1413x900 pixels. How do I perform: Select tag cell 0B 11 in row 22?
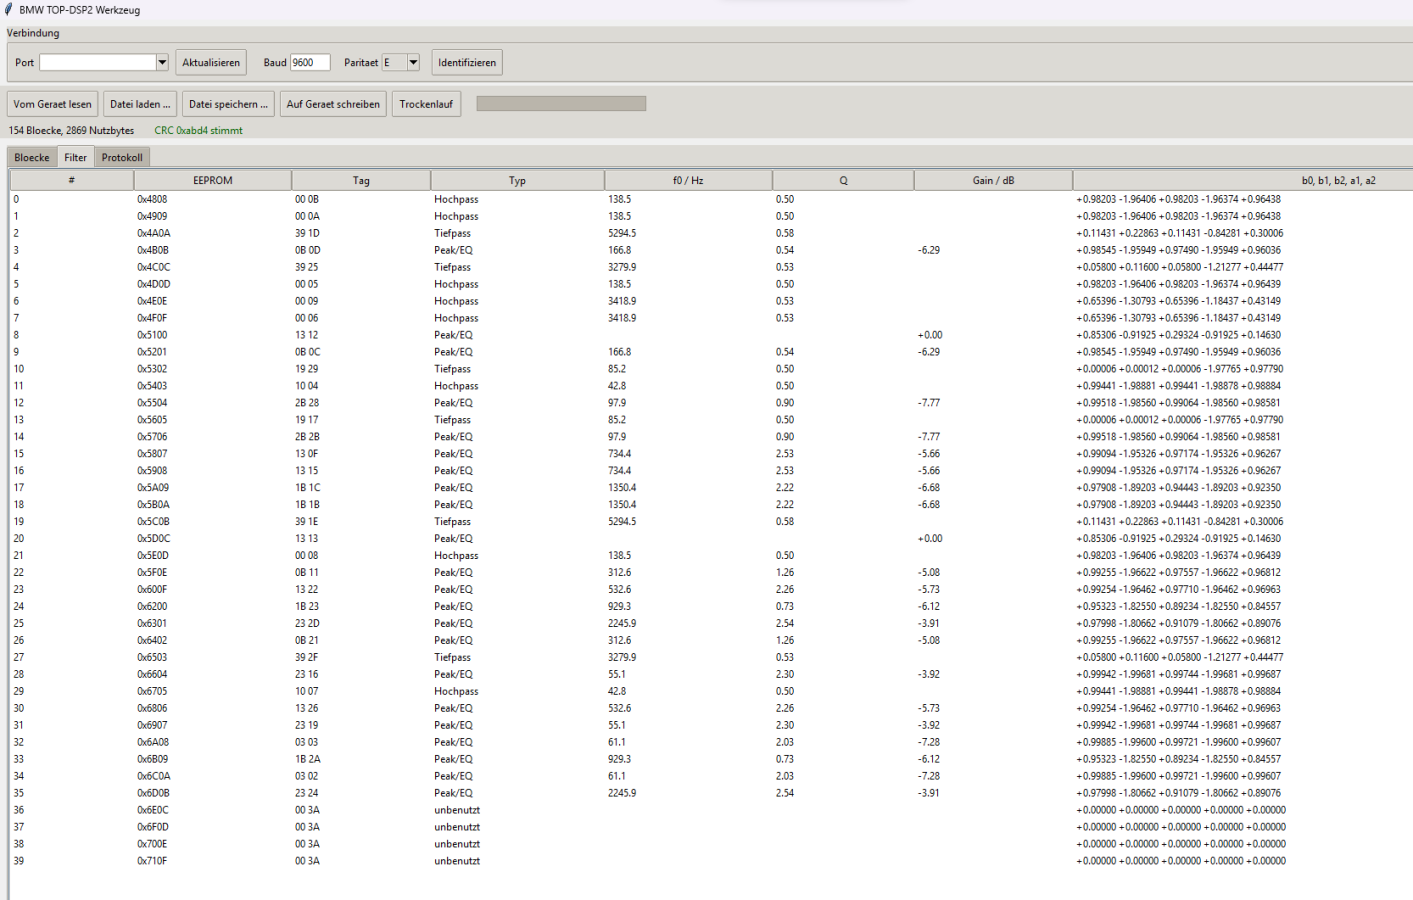[x=307, y=573]
